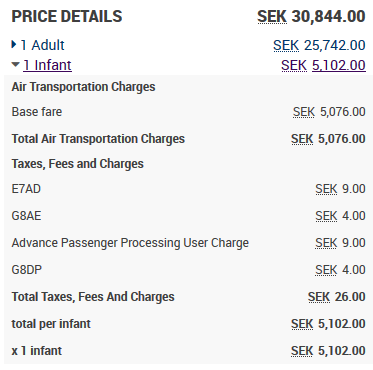Select the Base fare amount SEK 5,076.00

pos(329,112)
